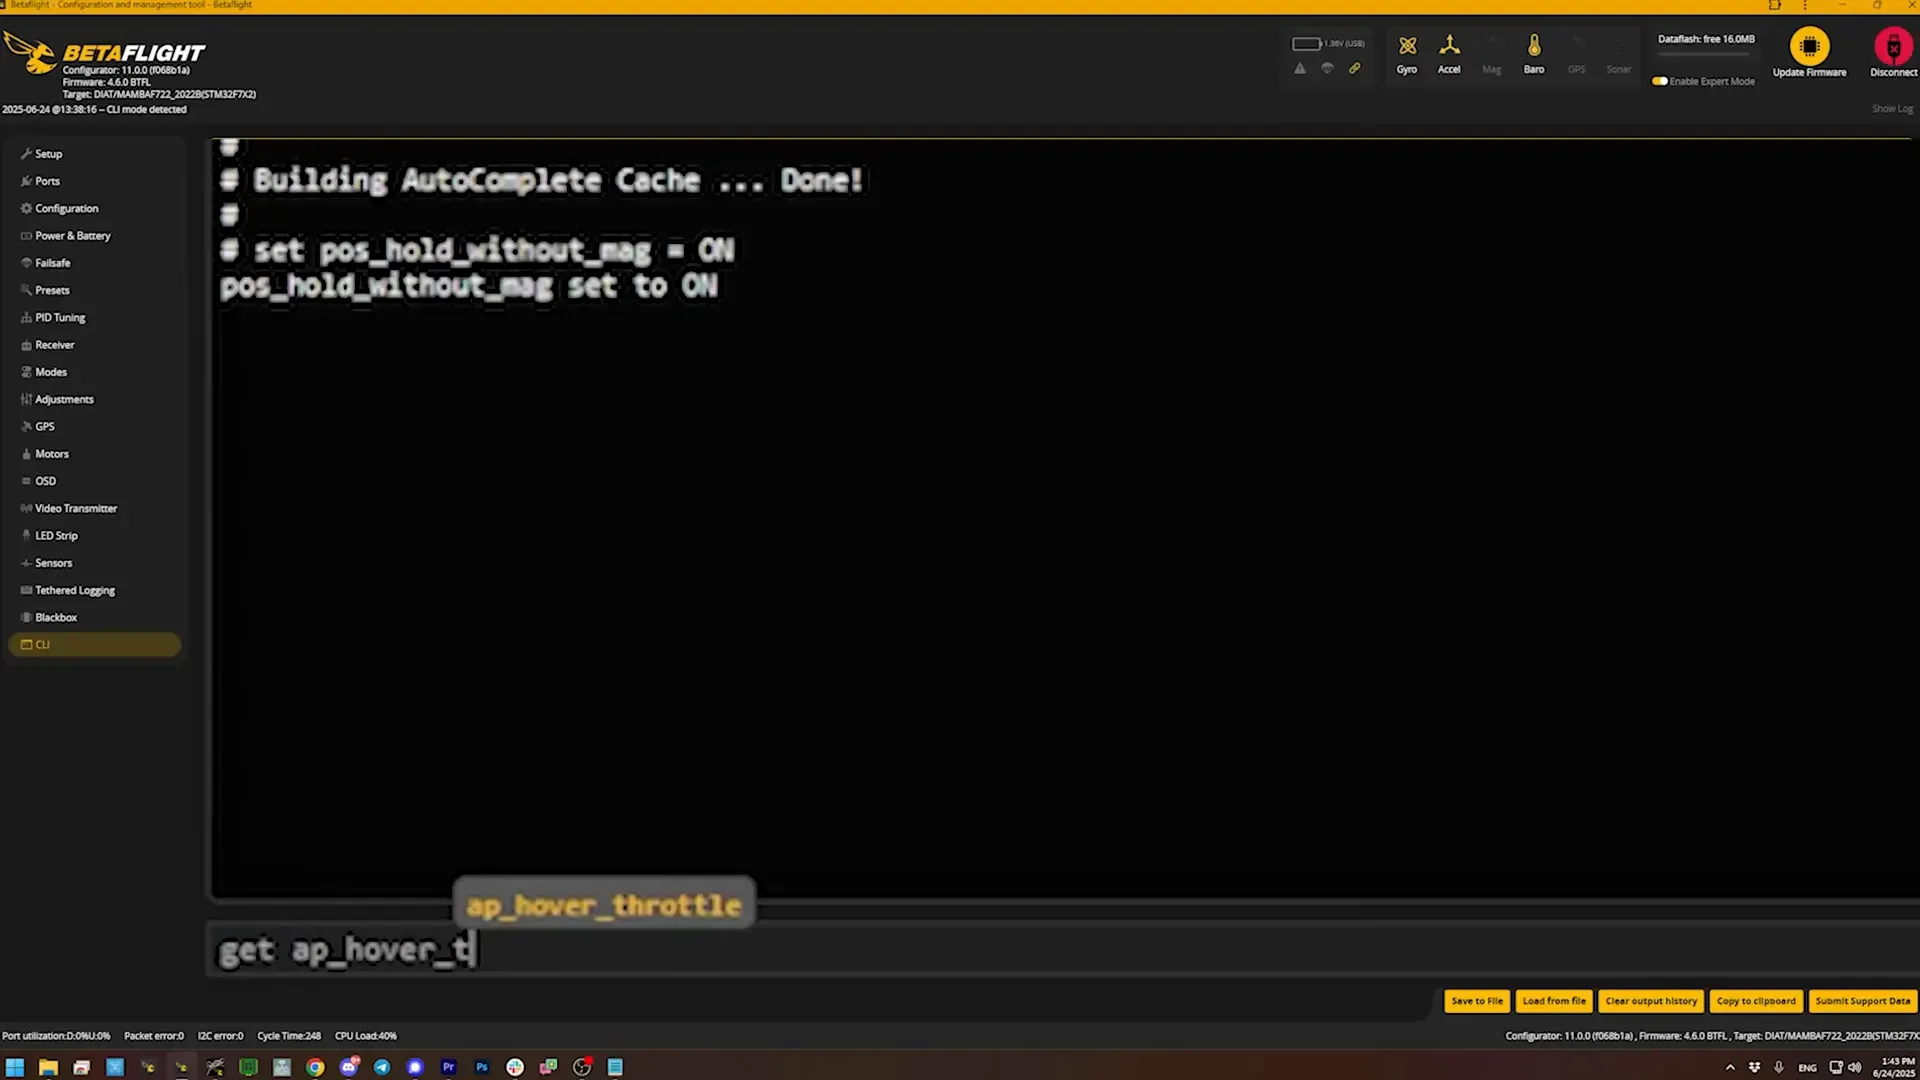1920x1080 pixels.
Task: Open Google Chrome from taskbar
Action: (x=315, y=1067)
